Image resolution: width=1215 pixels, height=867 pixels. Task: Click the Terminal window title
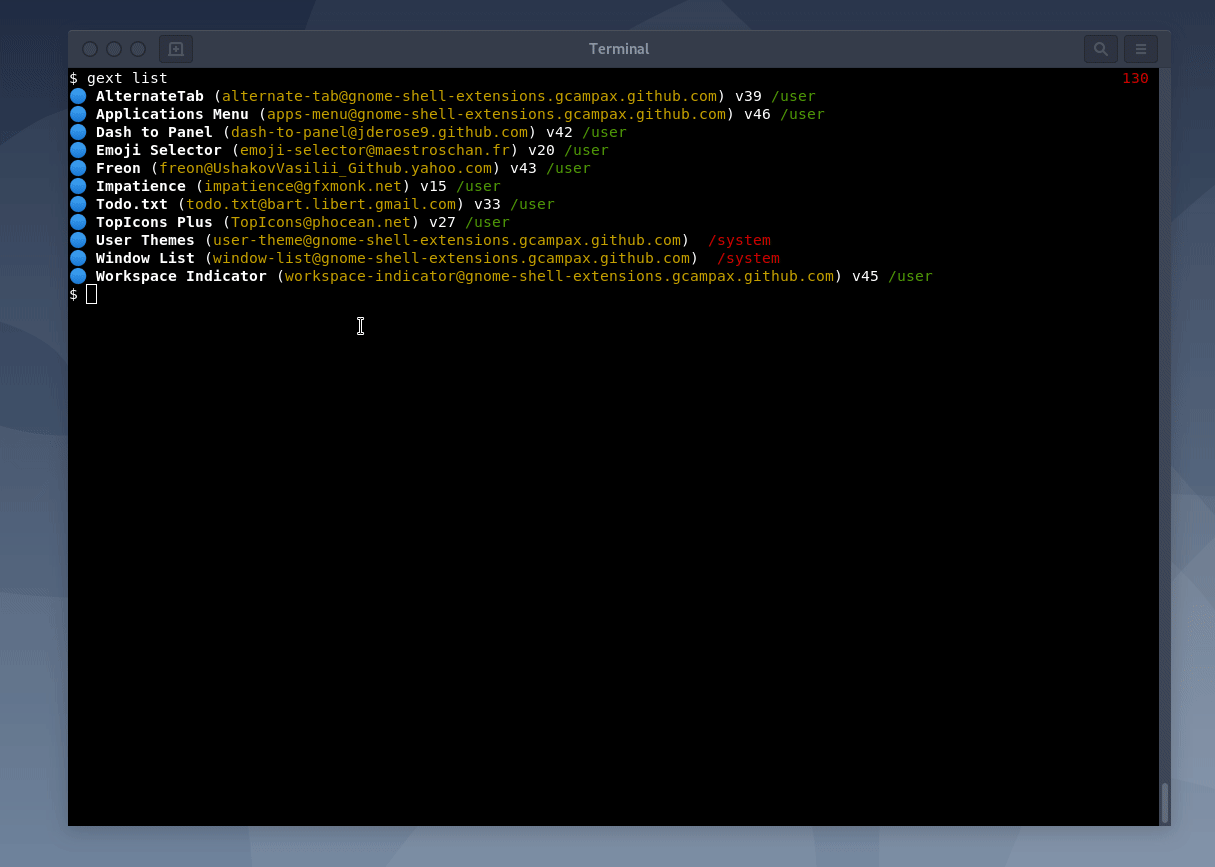coord(619,49)
